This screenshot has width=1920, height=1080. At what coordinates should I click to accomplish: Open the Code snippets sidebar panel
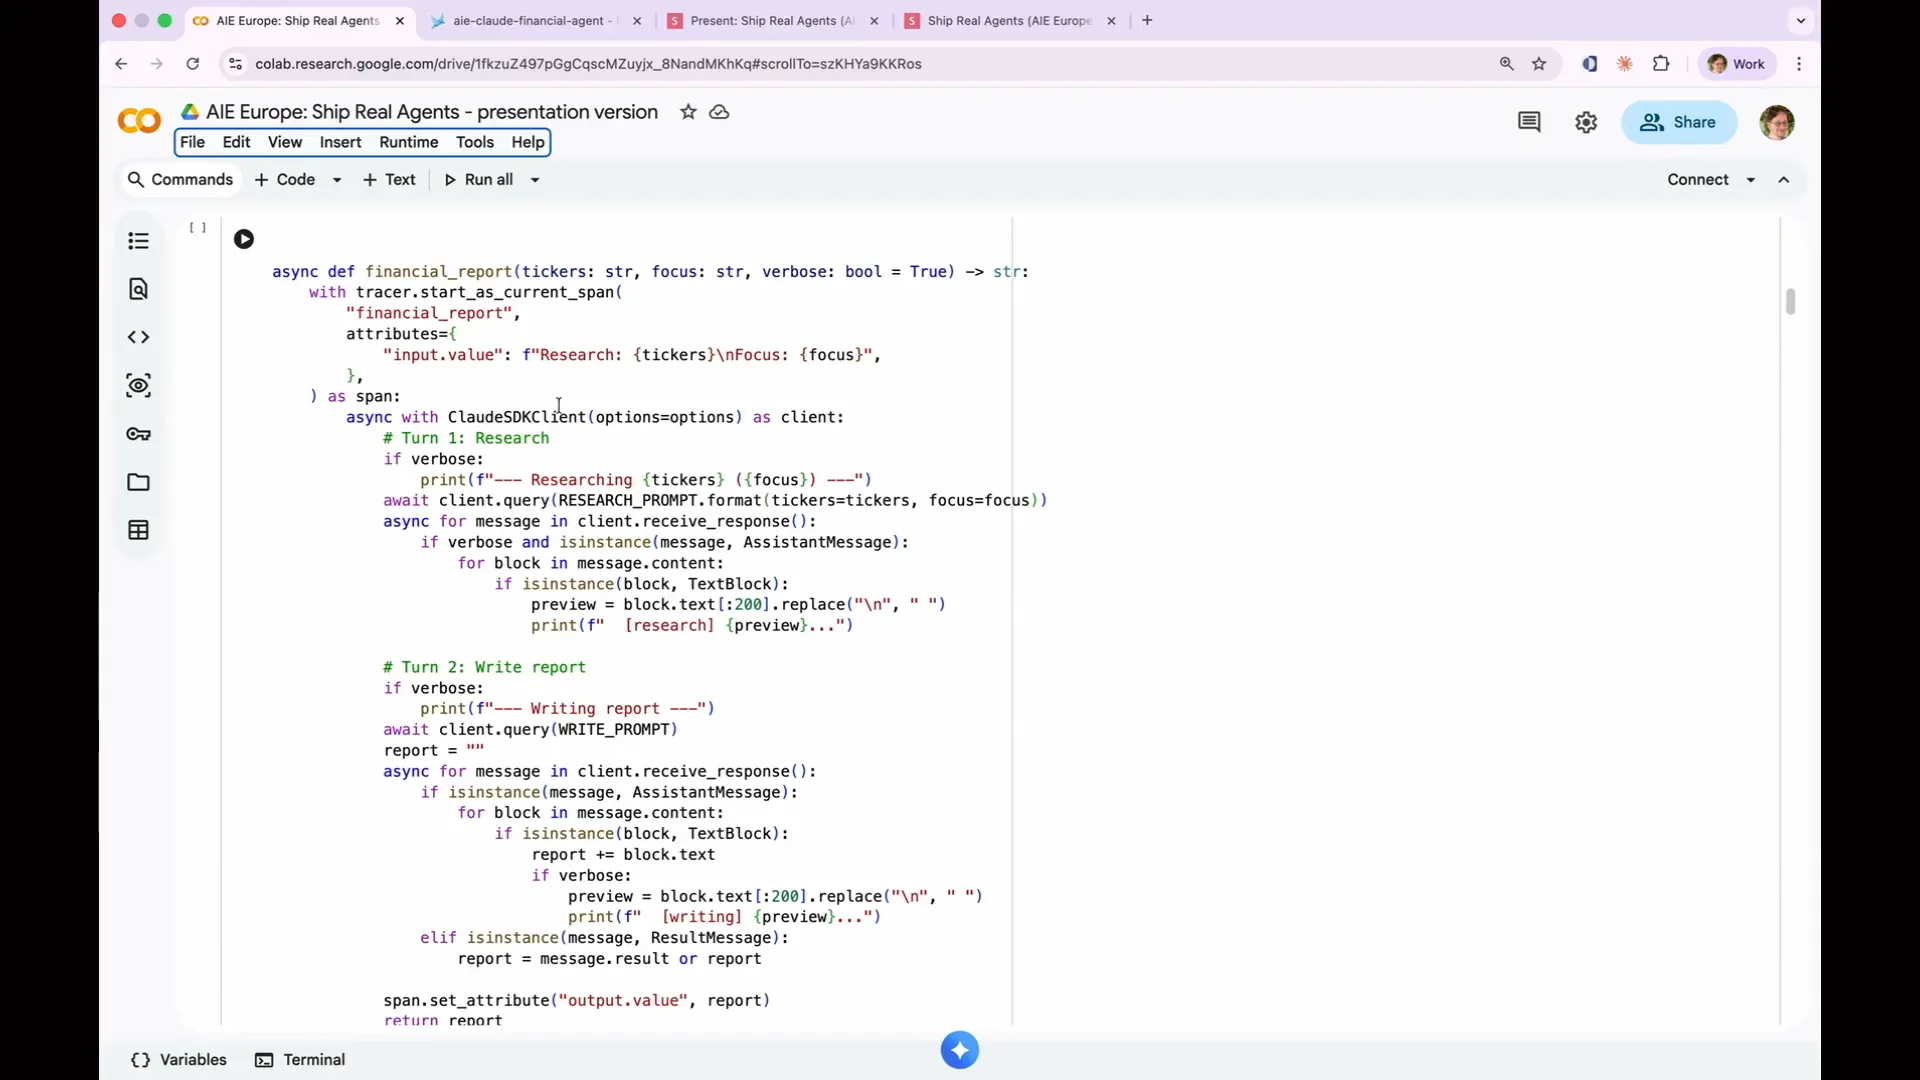(139, 337)
